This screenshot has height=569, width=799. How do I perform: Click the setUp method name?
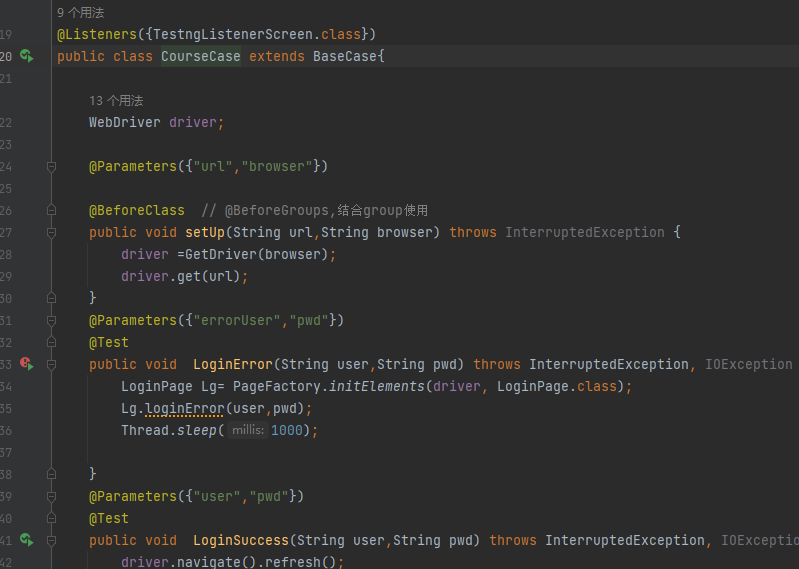coord(205,232)
